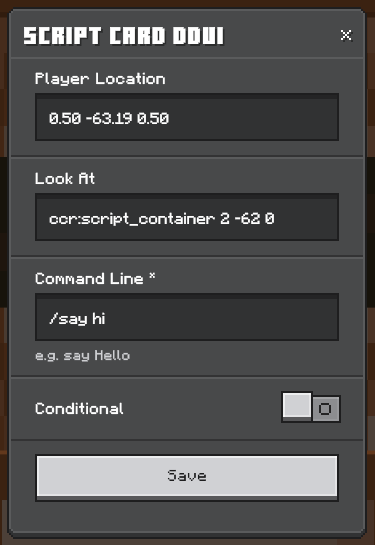Click the Command Line label
Viewport: 375px width, 545px height.
point(89,279)
